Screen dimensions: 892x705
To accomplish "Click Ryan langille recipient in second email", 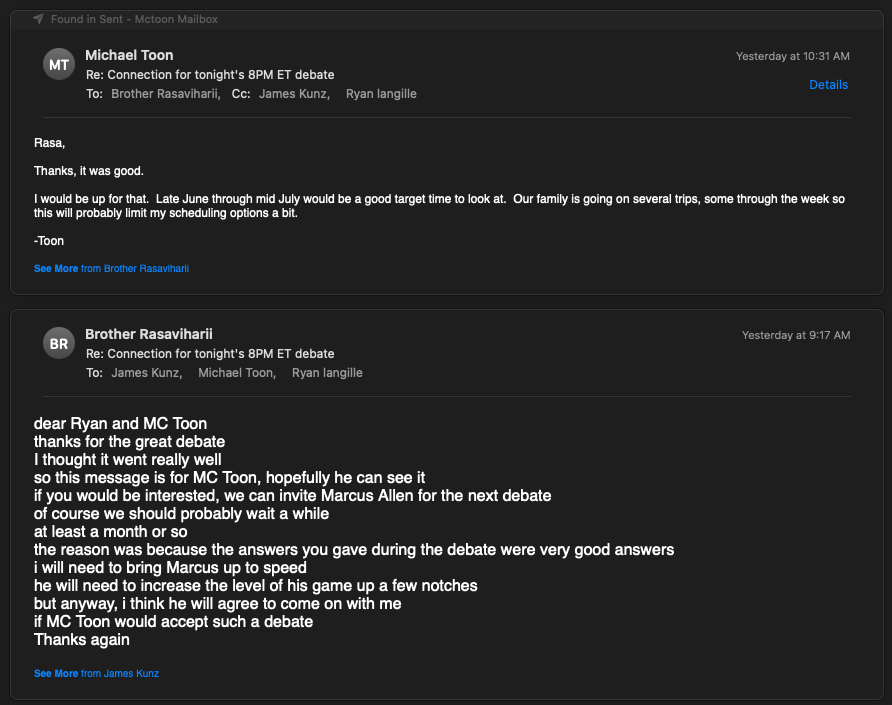I will coord(327,373).
